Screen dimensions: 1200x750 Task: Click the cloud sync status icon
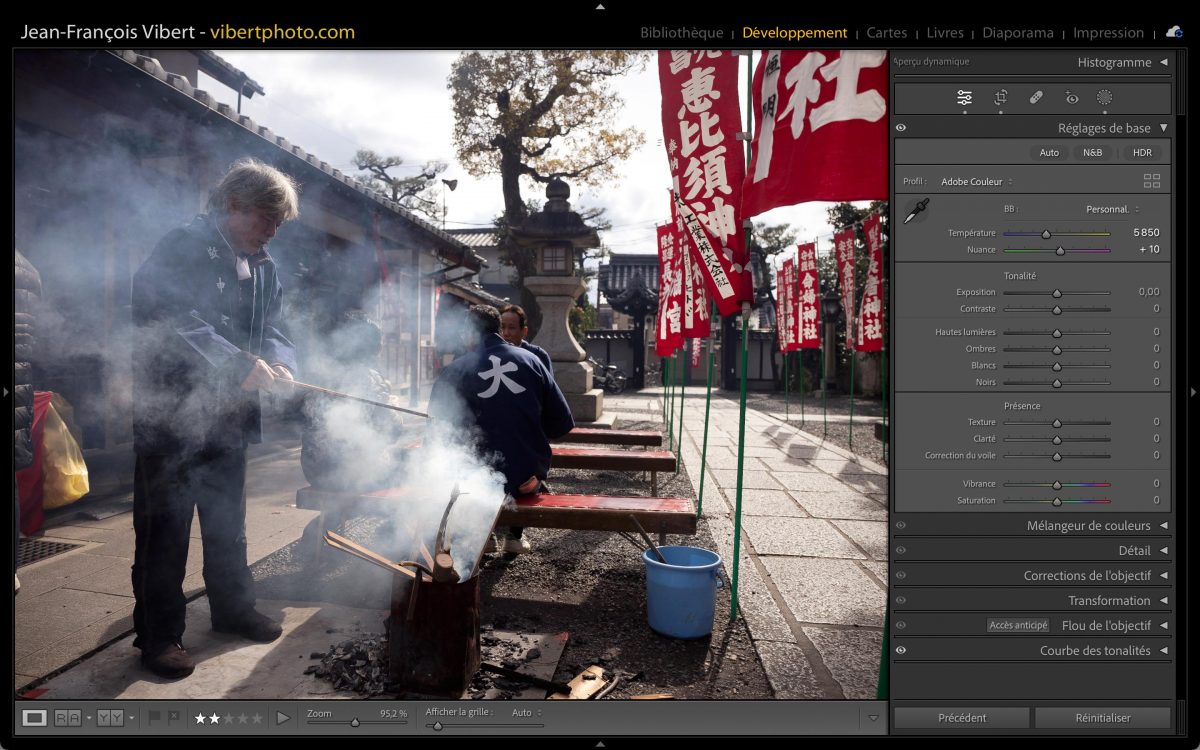(1173, 32)
